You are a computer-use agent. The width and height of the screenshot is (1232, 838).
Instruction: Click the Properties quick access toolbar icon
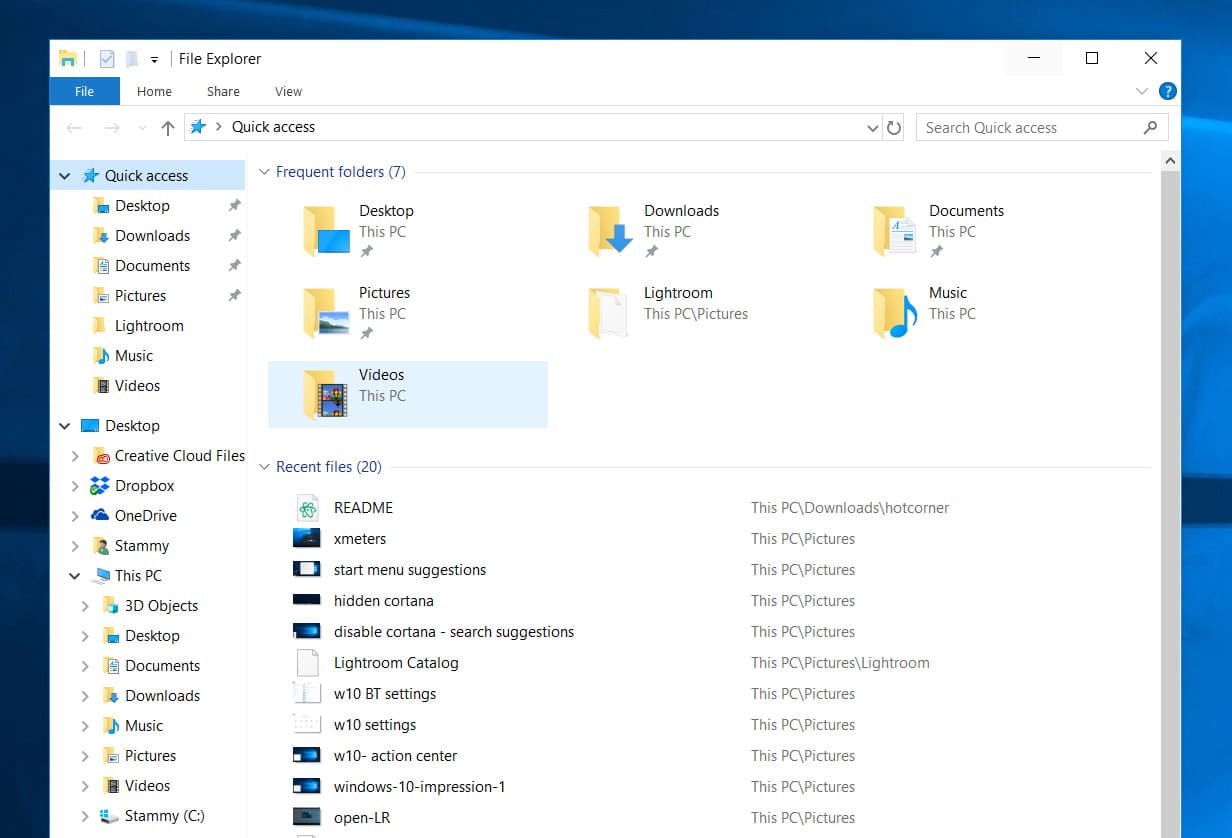[x=107, y=59]
